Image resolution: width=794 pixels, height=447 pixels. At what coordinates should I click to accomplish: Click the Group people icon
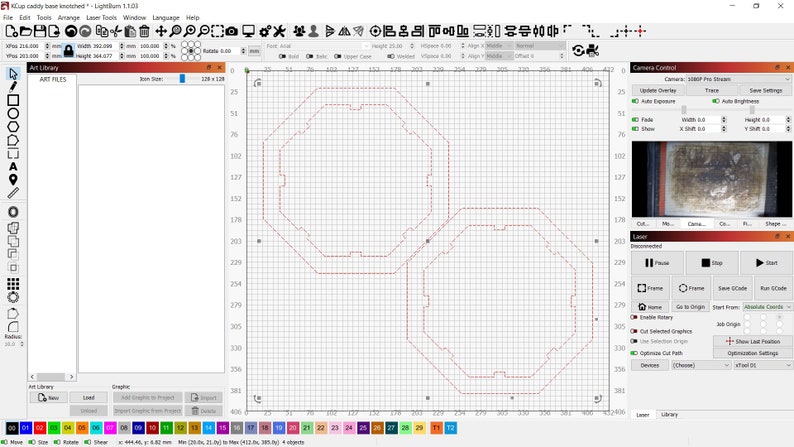tap(299, 31)
